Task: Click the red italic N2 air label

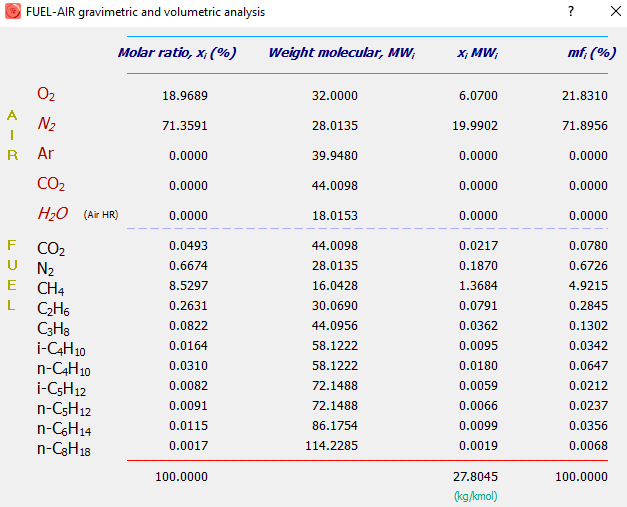Action: tap(46, 124)
